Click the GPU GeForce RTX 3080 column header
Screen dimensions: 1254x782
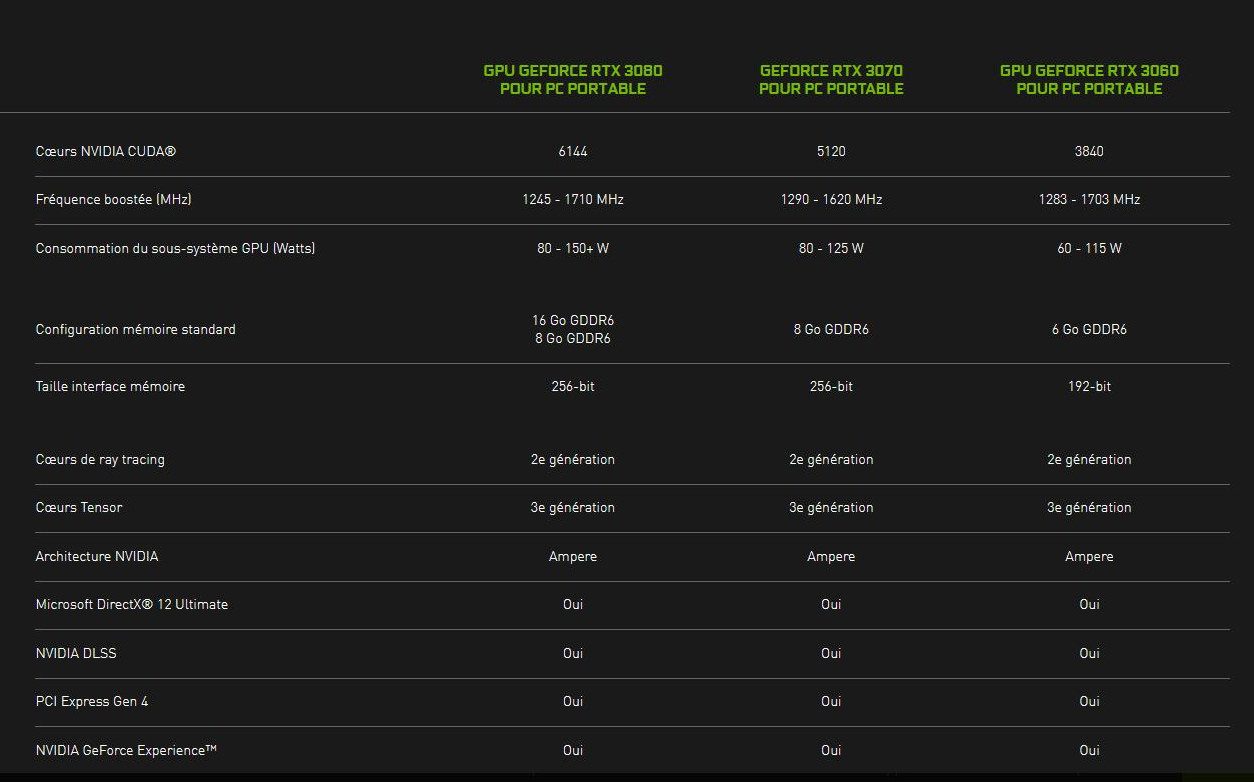tap(573, 80)
